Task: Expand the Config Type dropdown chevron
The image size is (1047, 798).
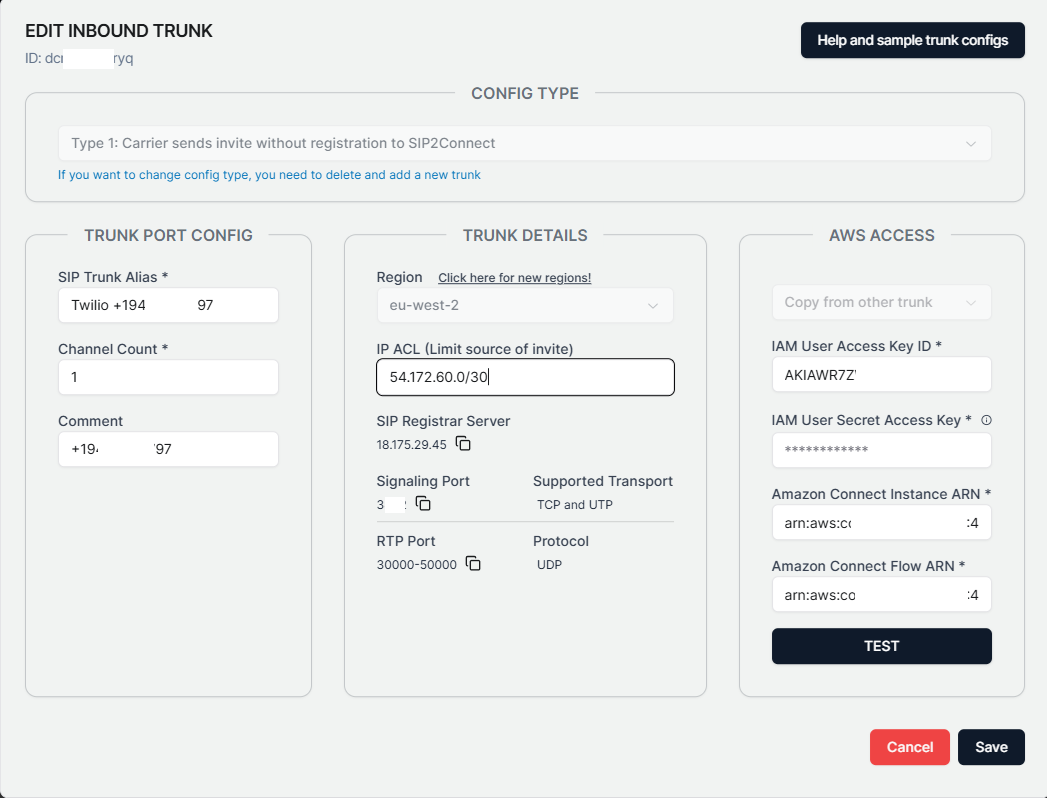Action: click(970, 144)
